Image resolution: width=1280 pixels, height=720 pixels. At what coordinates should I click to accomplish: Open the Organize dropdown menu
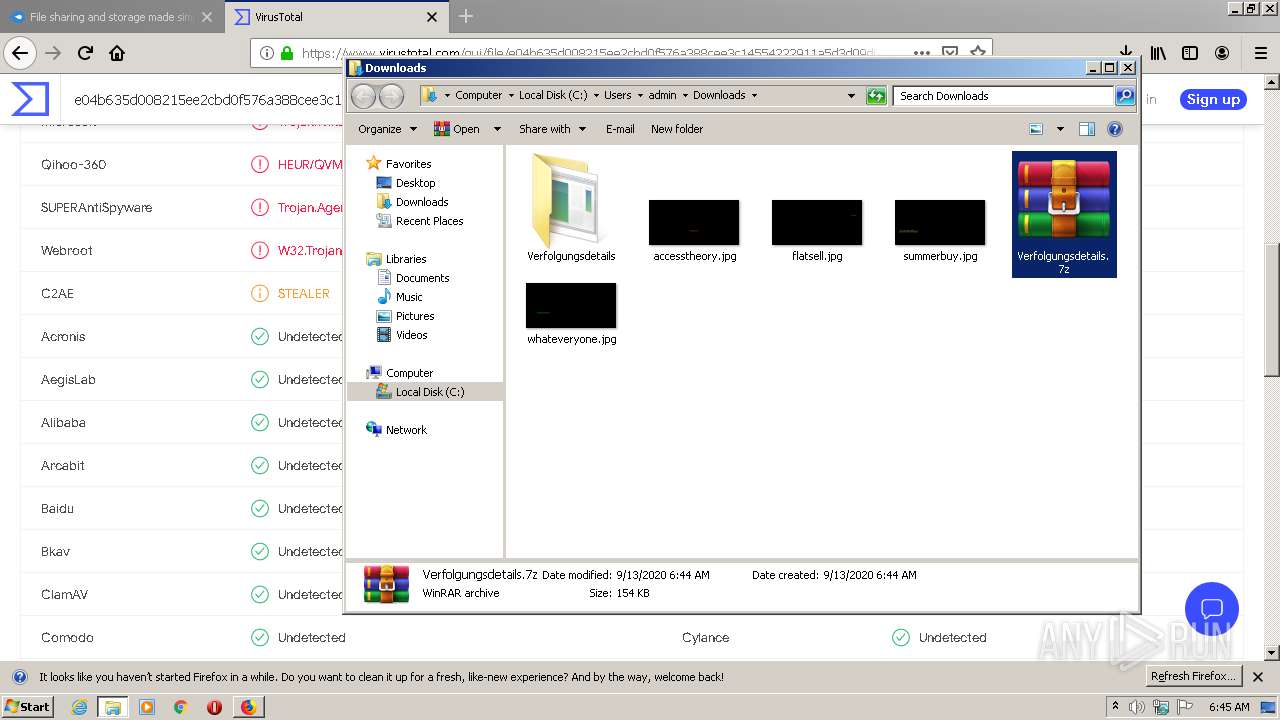pos(387,129)
